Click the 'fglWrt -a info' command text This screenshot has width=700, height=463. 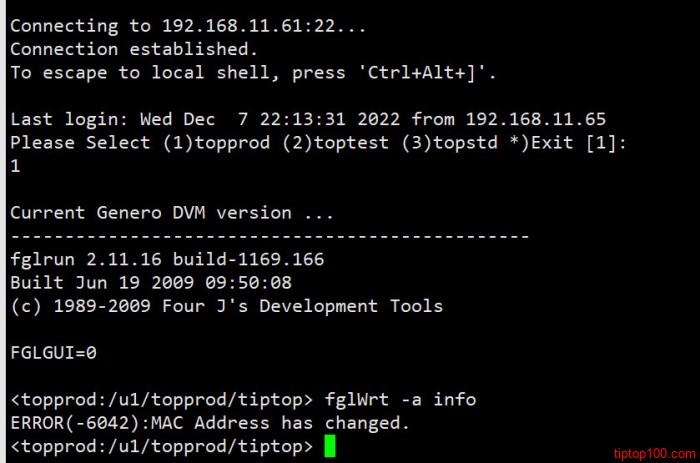pos(400,399)
